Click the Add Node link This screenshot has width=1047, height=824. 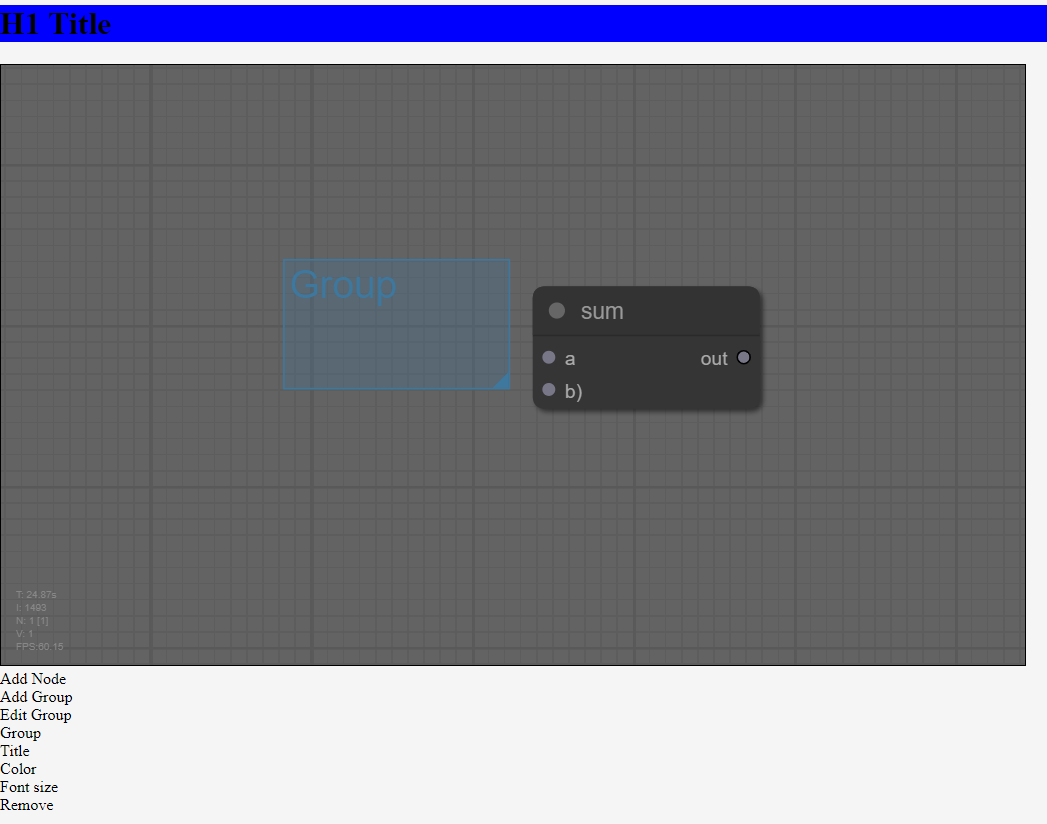[x=33, y=679]
